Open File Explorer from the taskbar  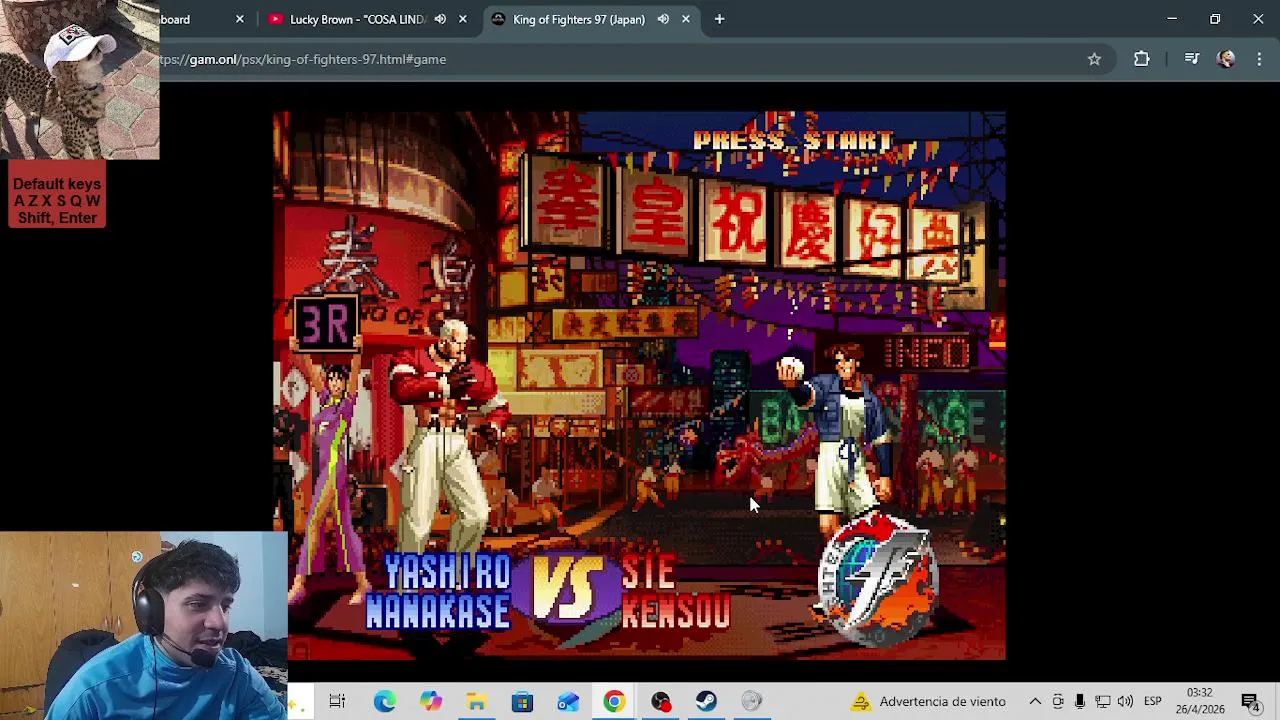476,702
